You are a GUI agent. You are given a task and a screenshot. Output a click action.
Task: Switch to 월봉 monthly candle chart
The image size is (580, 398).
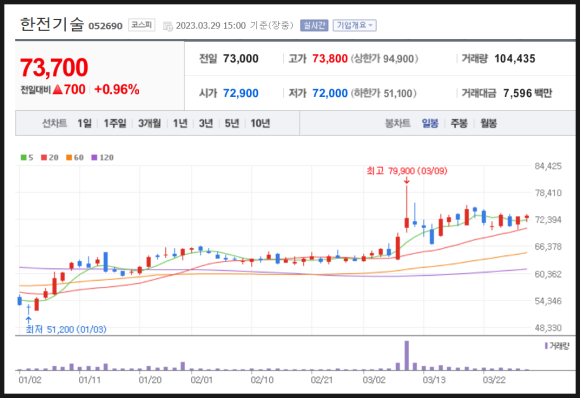[488, 123]
